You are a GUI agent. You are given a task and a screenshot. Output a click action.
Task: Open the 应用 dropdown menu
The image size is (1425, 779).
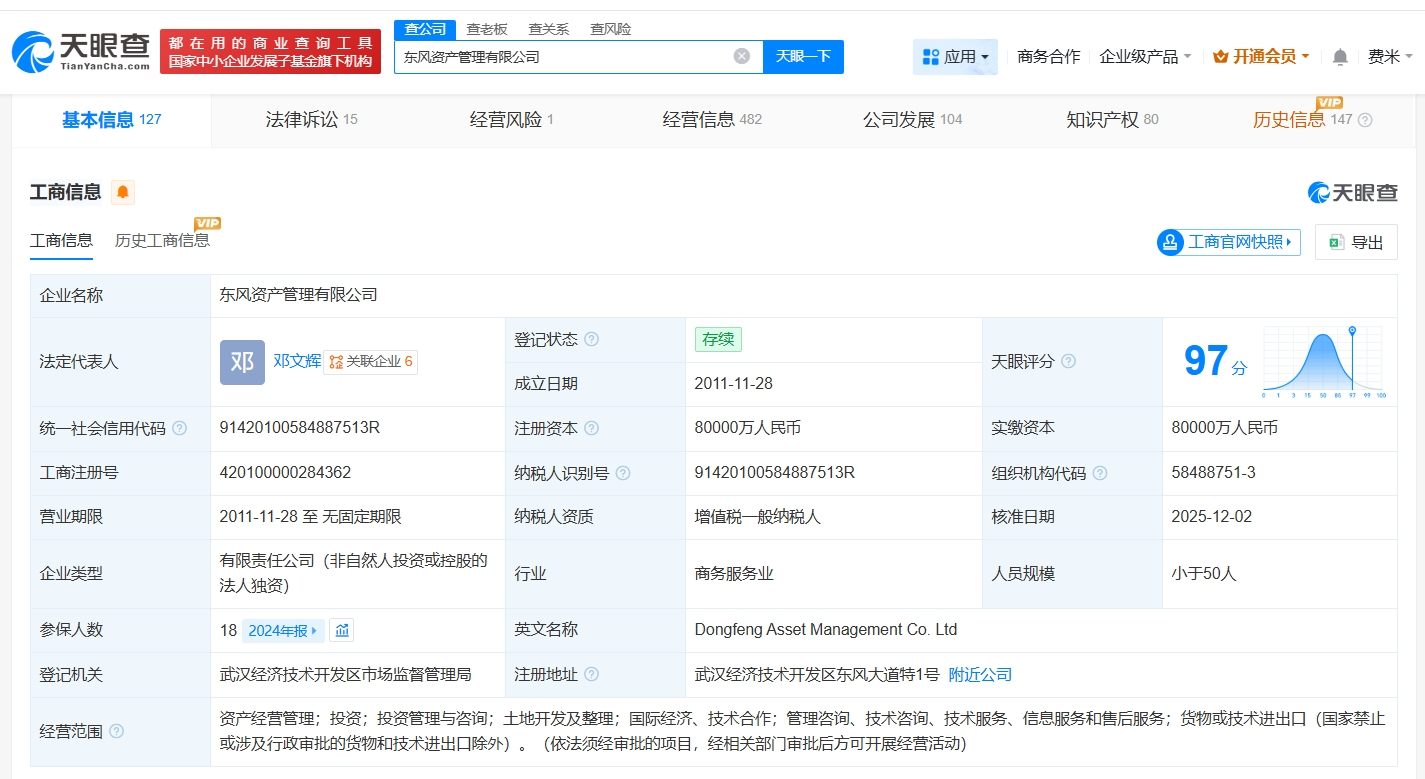pos(955,57)
